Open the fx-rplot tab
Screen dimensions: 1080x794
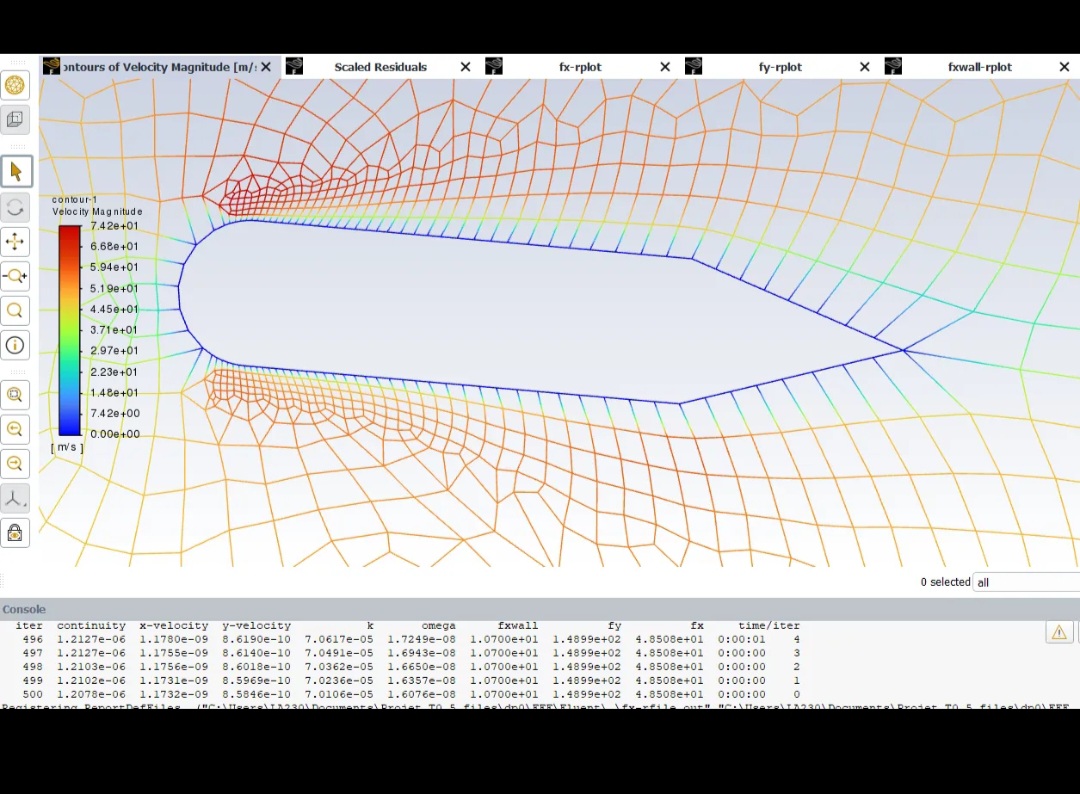coord(580,67)
